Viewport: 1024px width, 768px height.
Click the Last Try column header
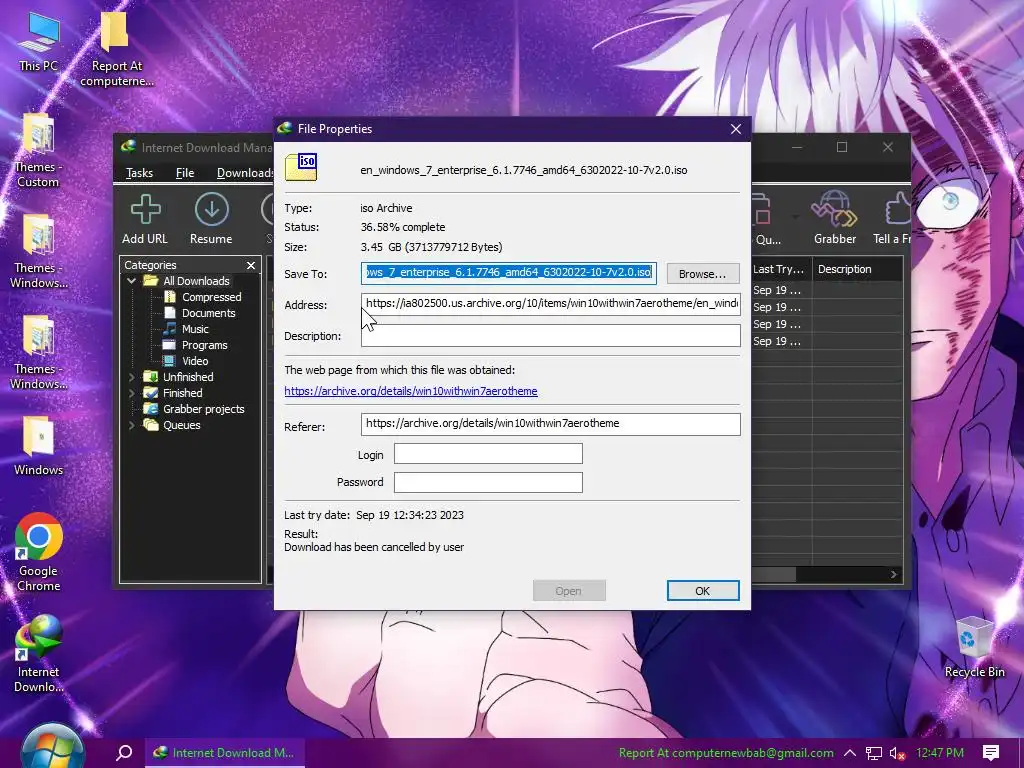[780, 269]
